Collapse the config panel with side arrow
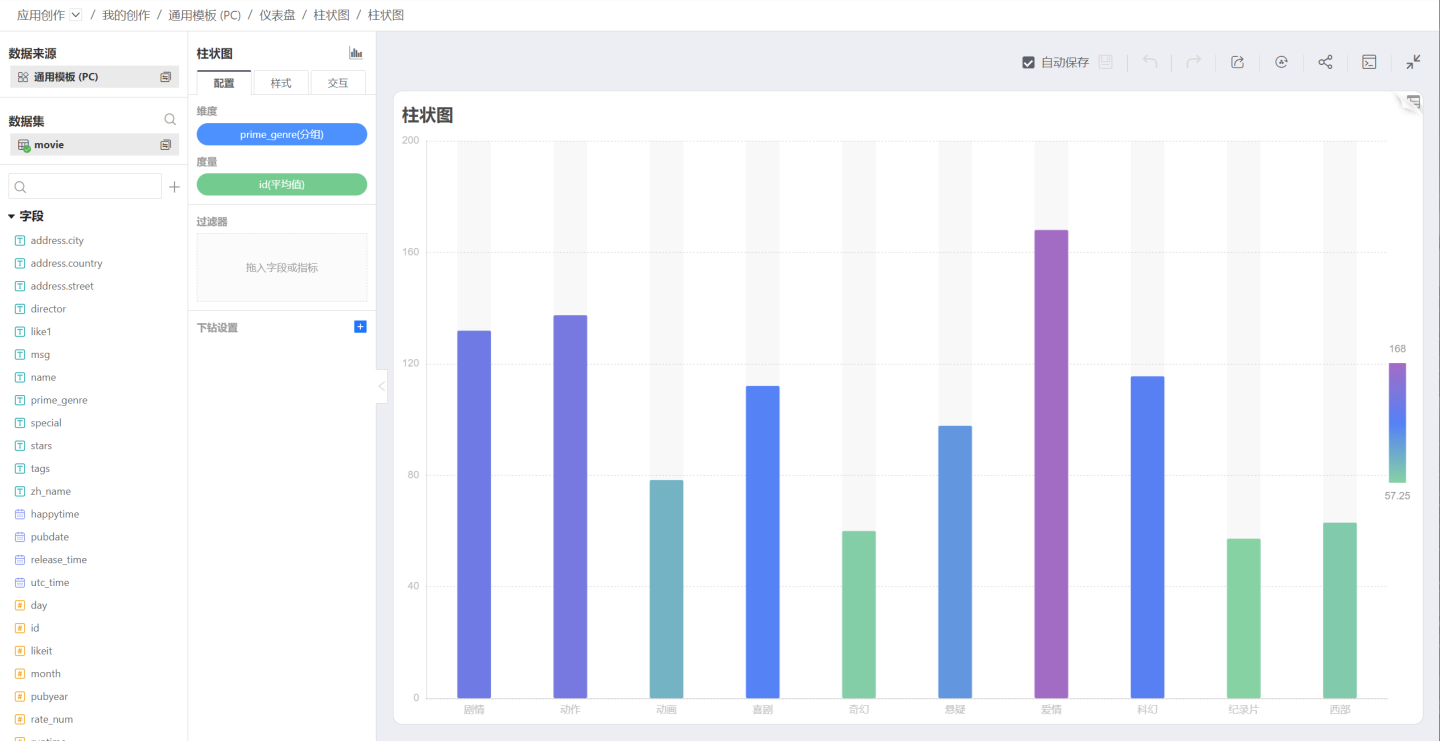The width and height of the screenshot is (1440, 741). point(381,386)
